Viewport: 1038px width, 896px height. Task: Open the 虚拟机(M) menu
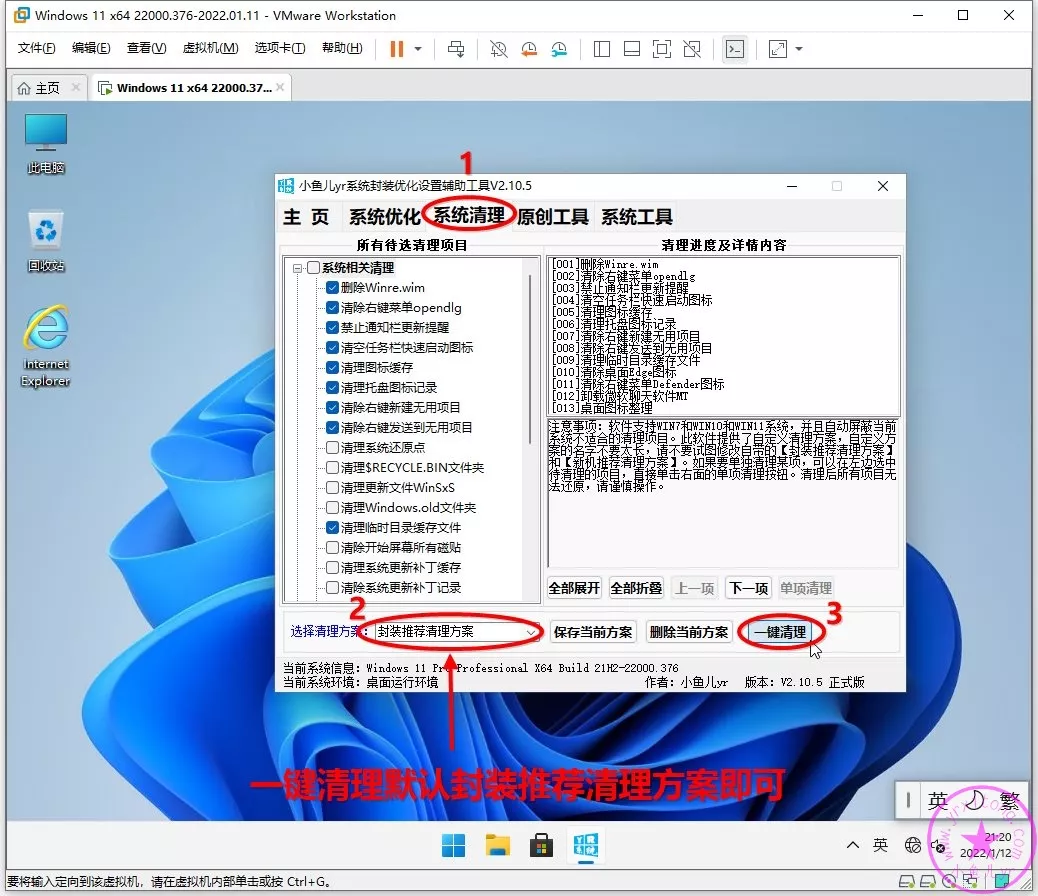coord(210,48)
